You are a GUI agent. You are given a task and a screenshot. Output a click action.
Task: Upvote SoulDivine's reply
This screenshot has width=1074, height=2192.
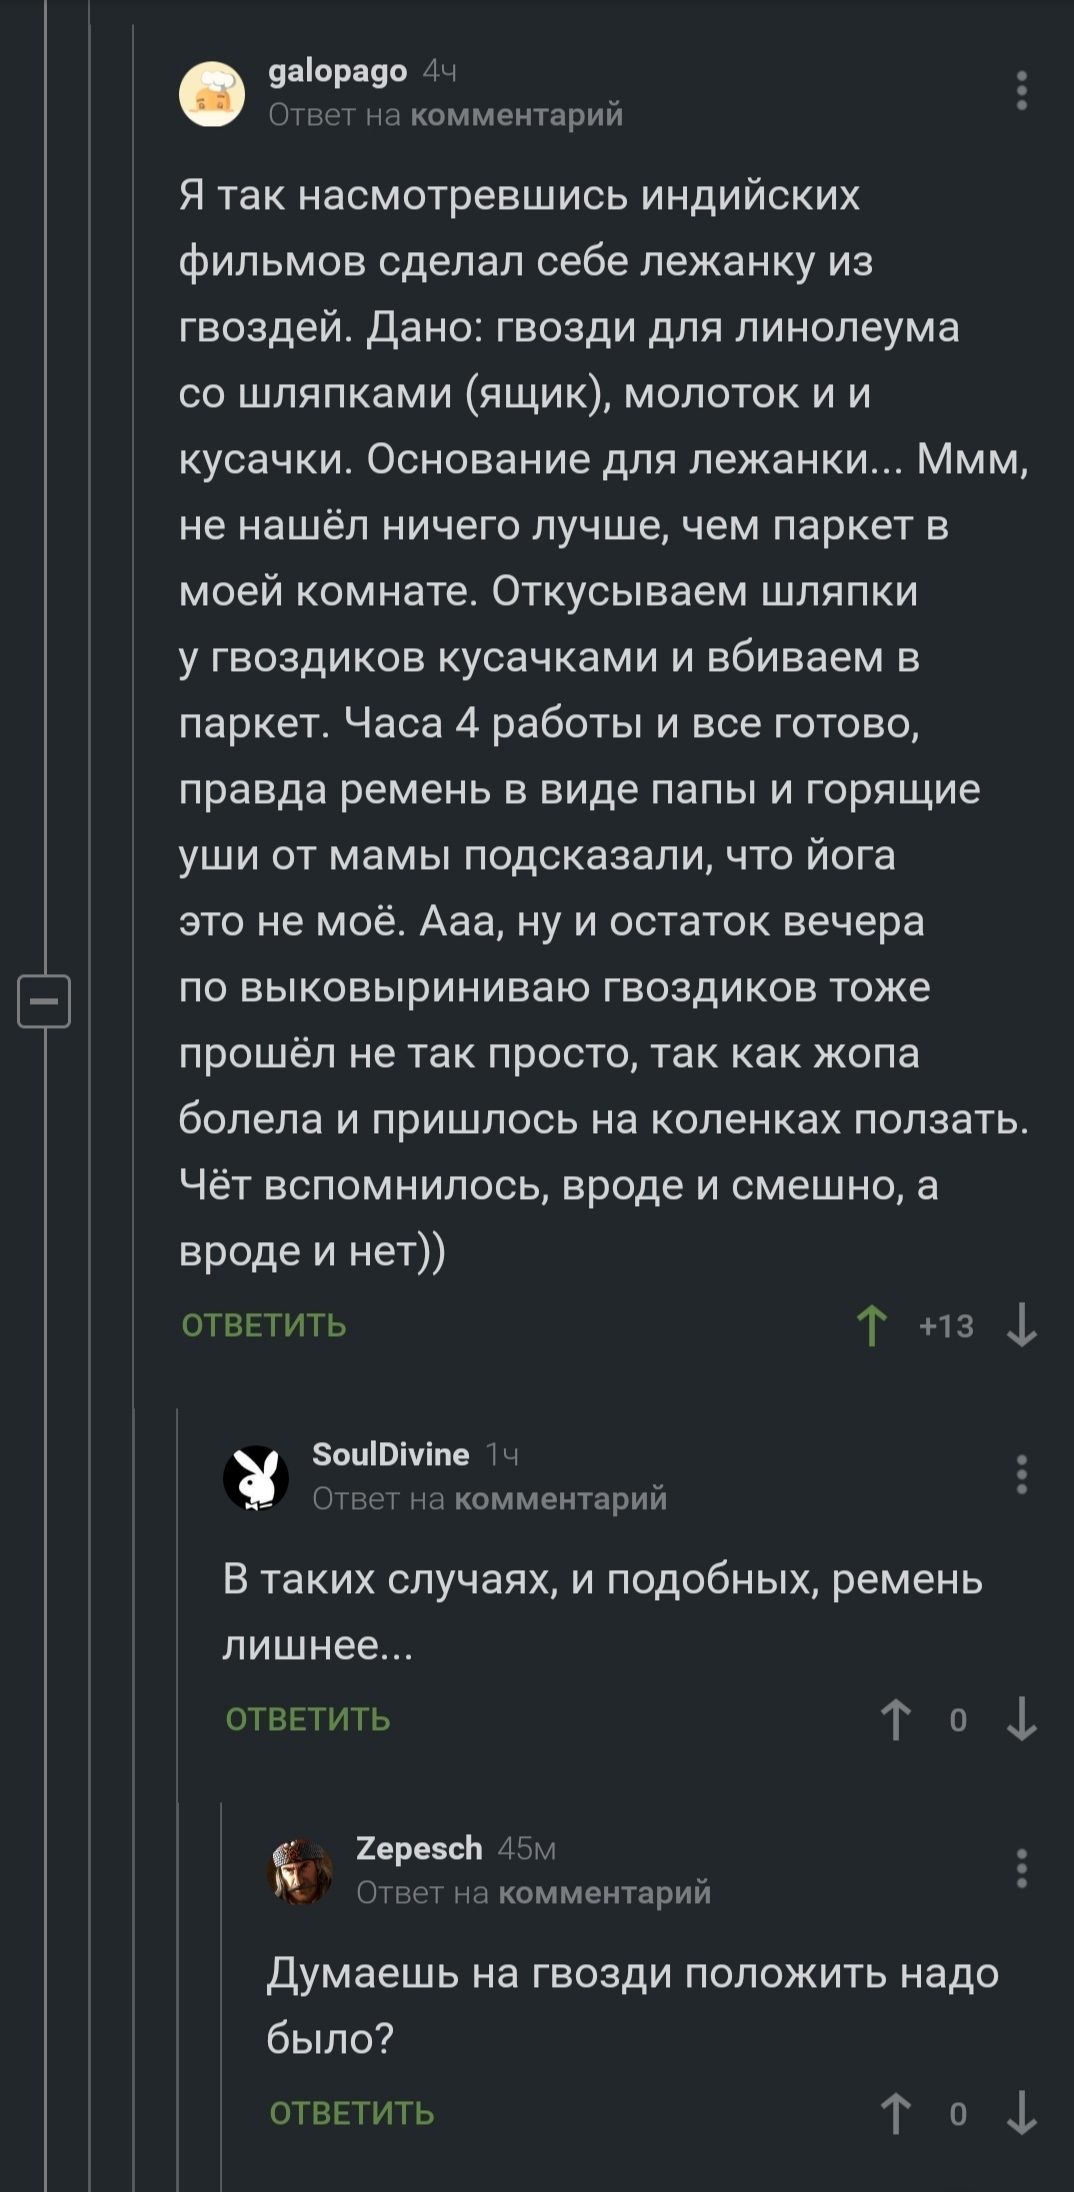tap(896, 1720)
